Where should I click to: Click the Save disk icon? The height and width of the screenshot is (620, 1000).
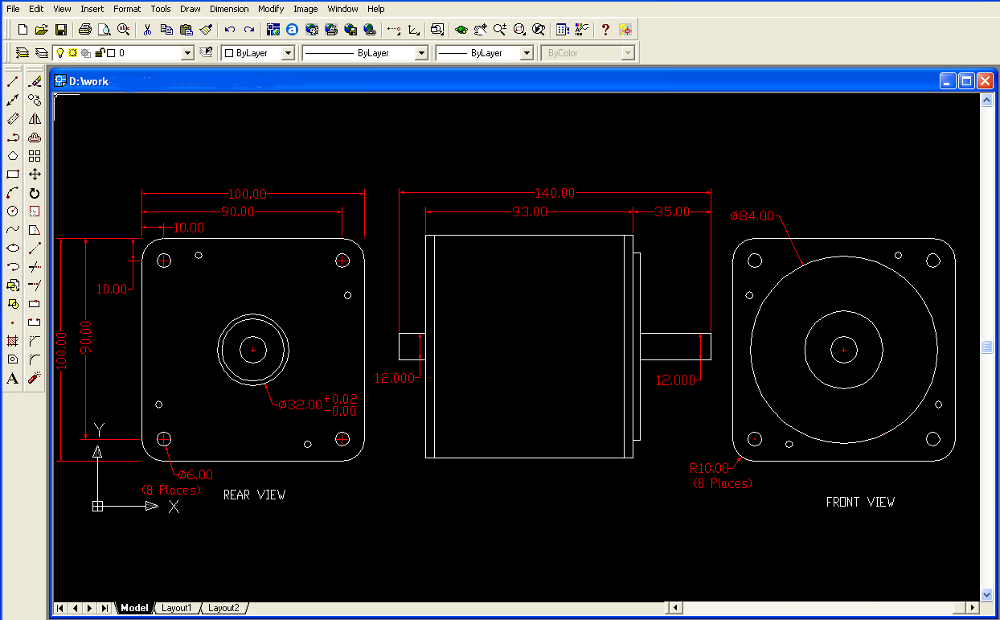pyautogui.click(x=61, y=29)
